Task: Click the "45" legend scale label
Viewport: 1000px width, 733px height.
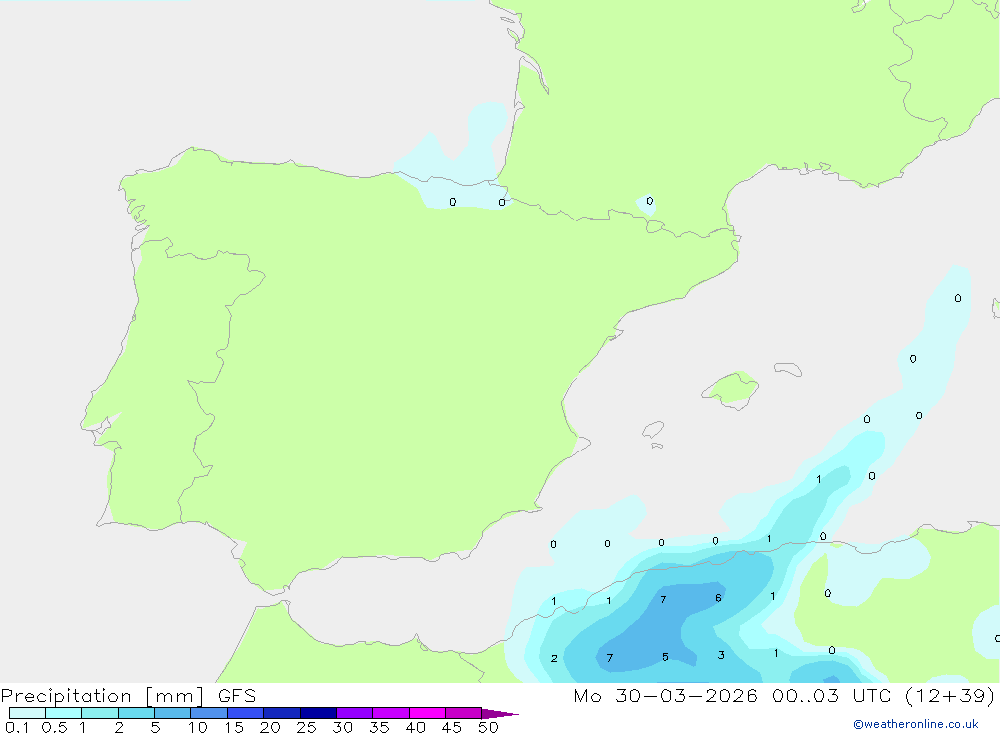Action: tap(452, 727)
